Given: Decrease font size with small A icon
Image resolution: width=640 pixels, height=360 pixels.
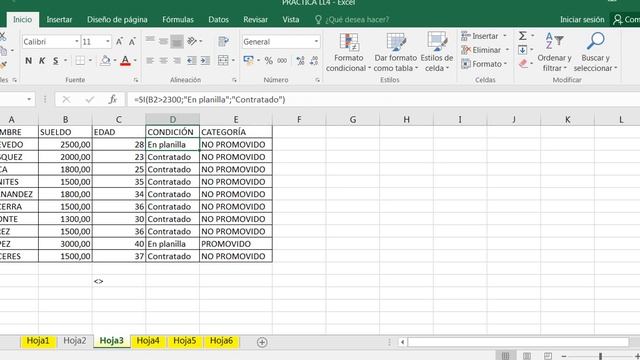Looking at the screenshot, I should point(132,42).
